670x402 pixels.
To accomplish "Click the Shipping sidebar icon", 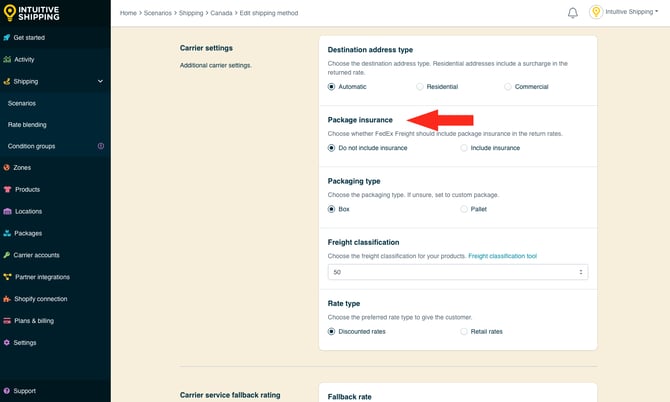I will coord(7,81).
